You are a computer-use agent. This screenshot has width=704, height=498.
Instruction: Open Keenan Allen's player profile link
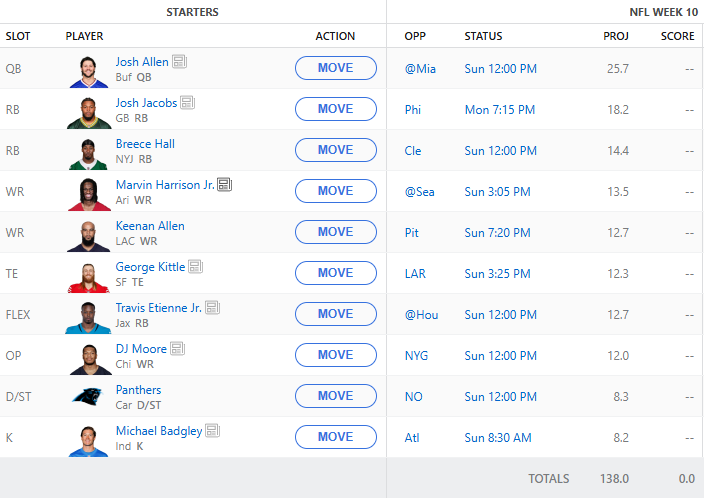point(150,226)
